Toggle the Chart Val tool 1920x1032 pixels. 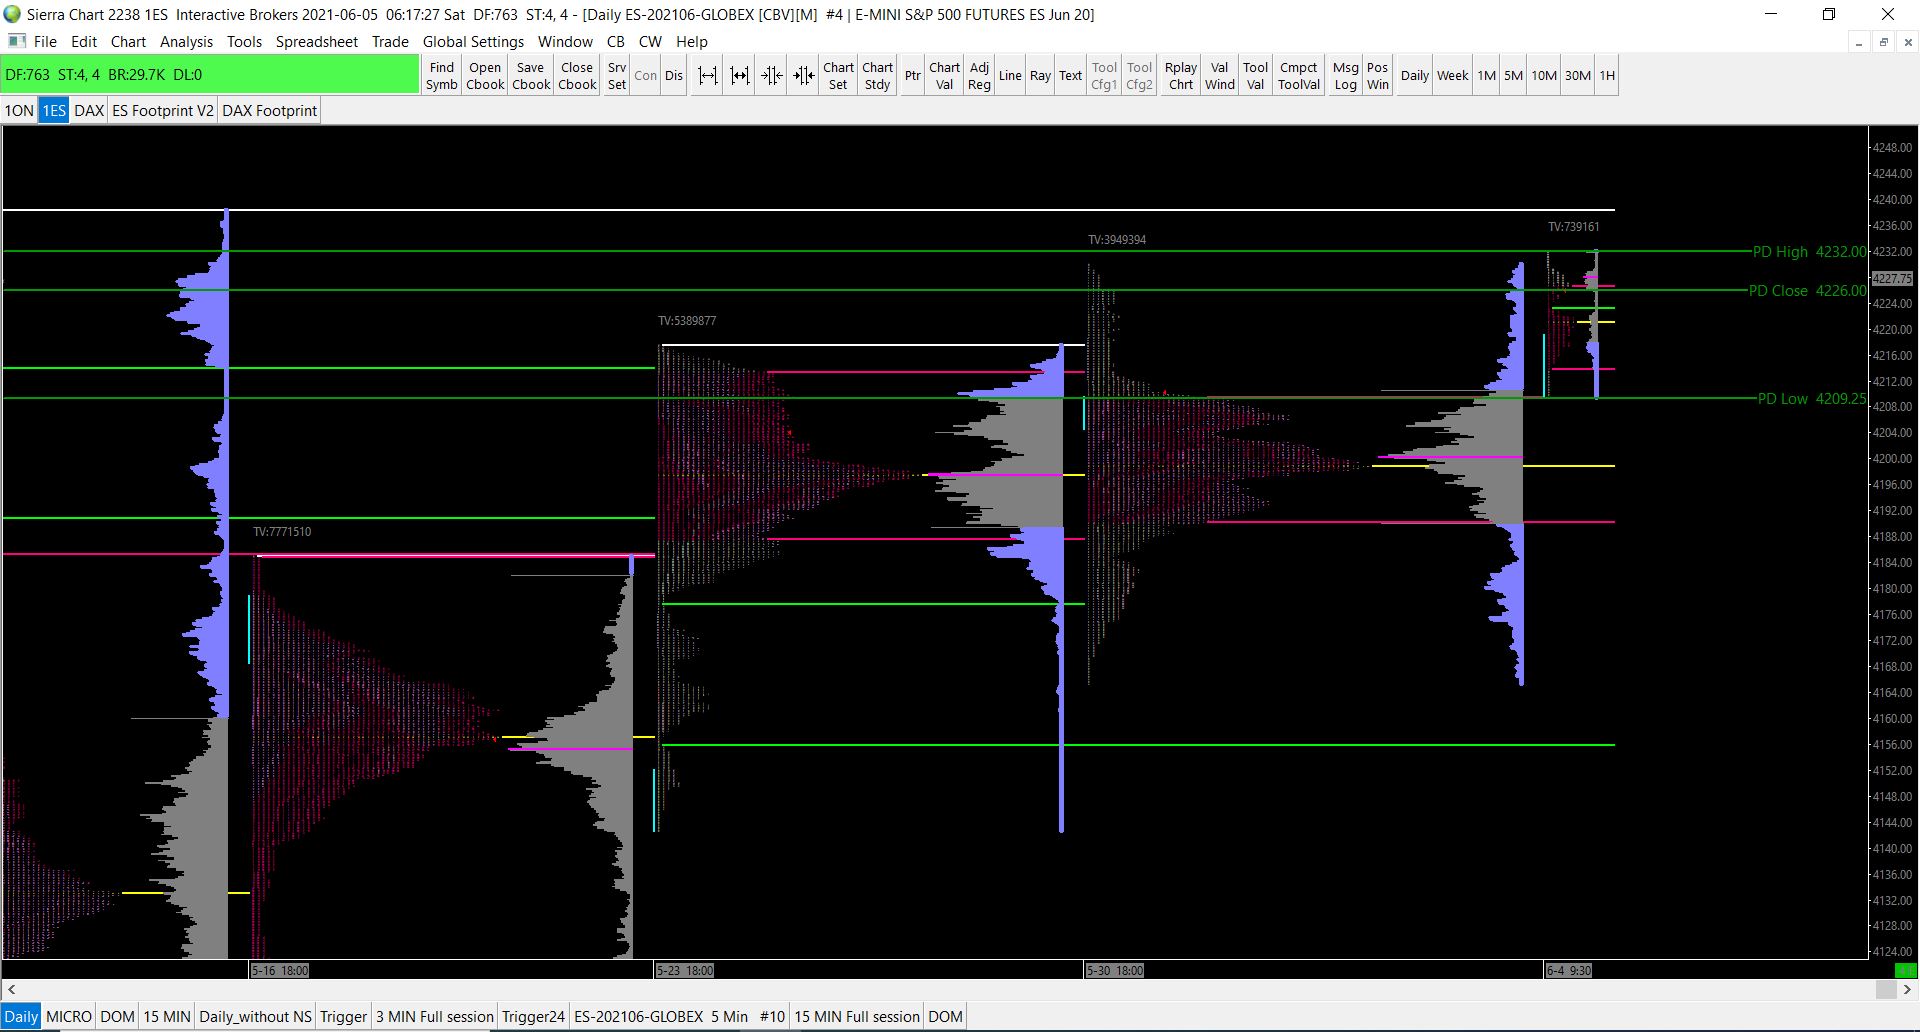944,76
